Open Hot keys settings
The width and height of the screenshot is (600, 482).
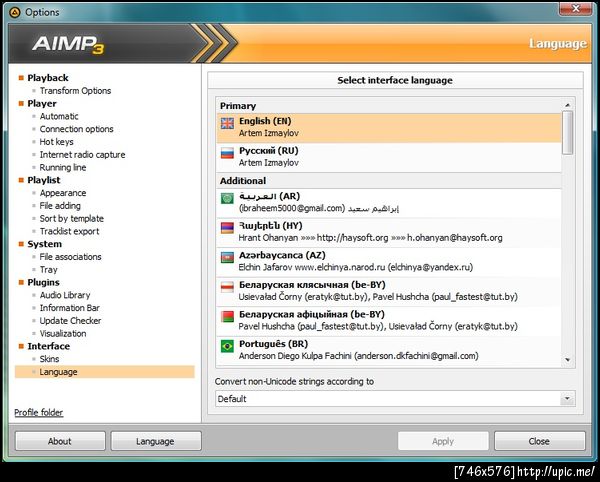56,142
